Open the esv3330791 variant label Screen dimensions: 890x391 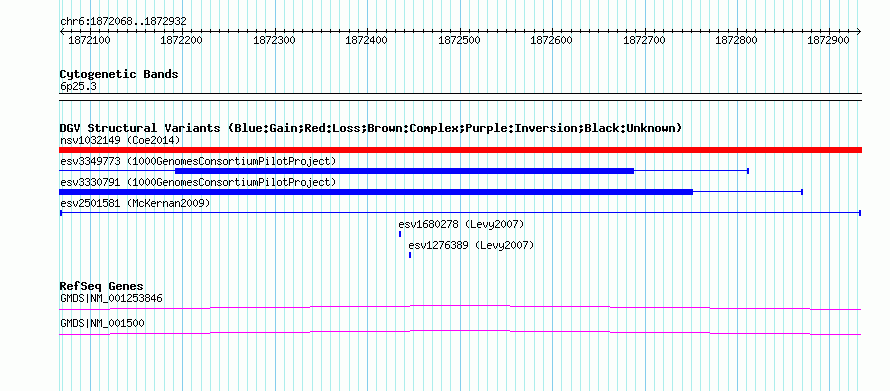(198, 182)
